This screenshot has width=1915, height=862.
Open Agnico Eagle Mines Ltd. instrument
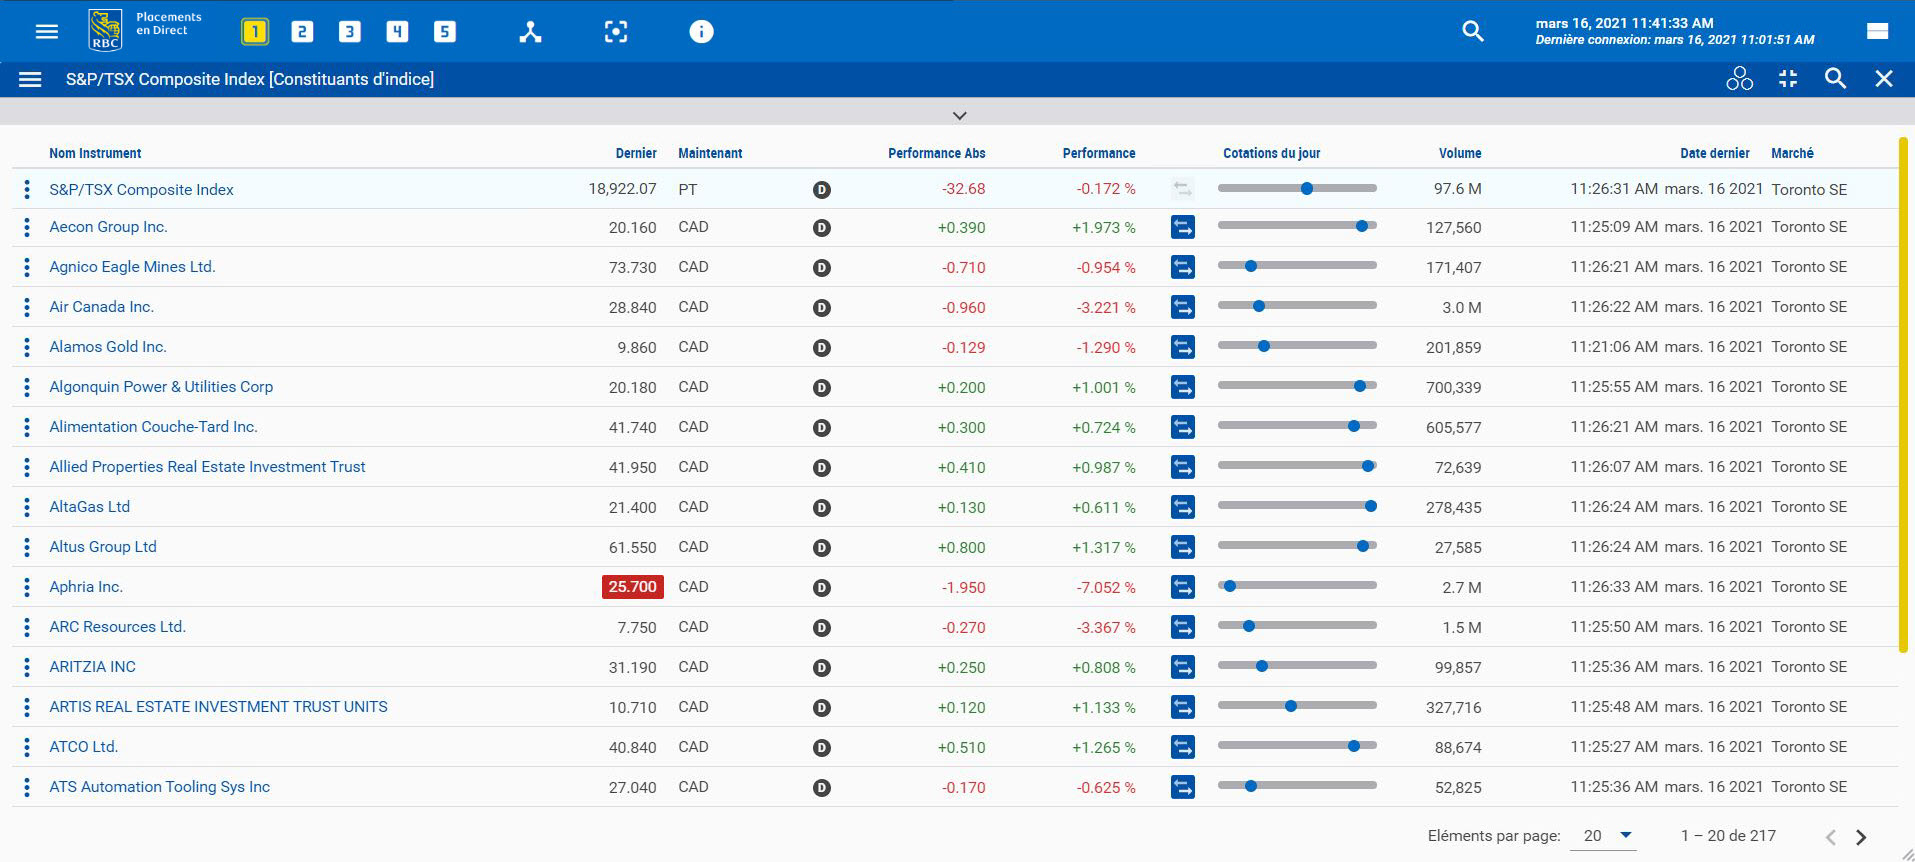[x=132, y=267]
